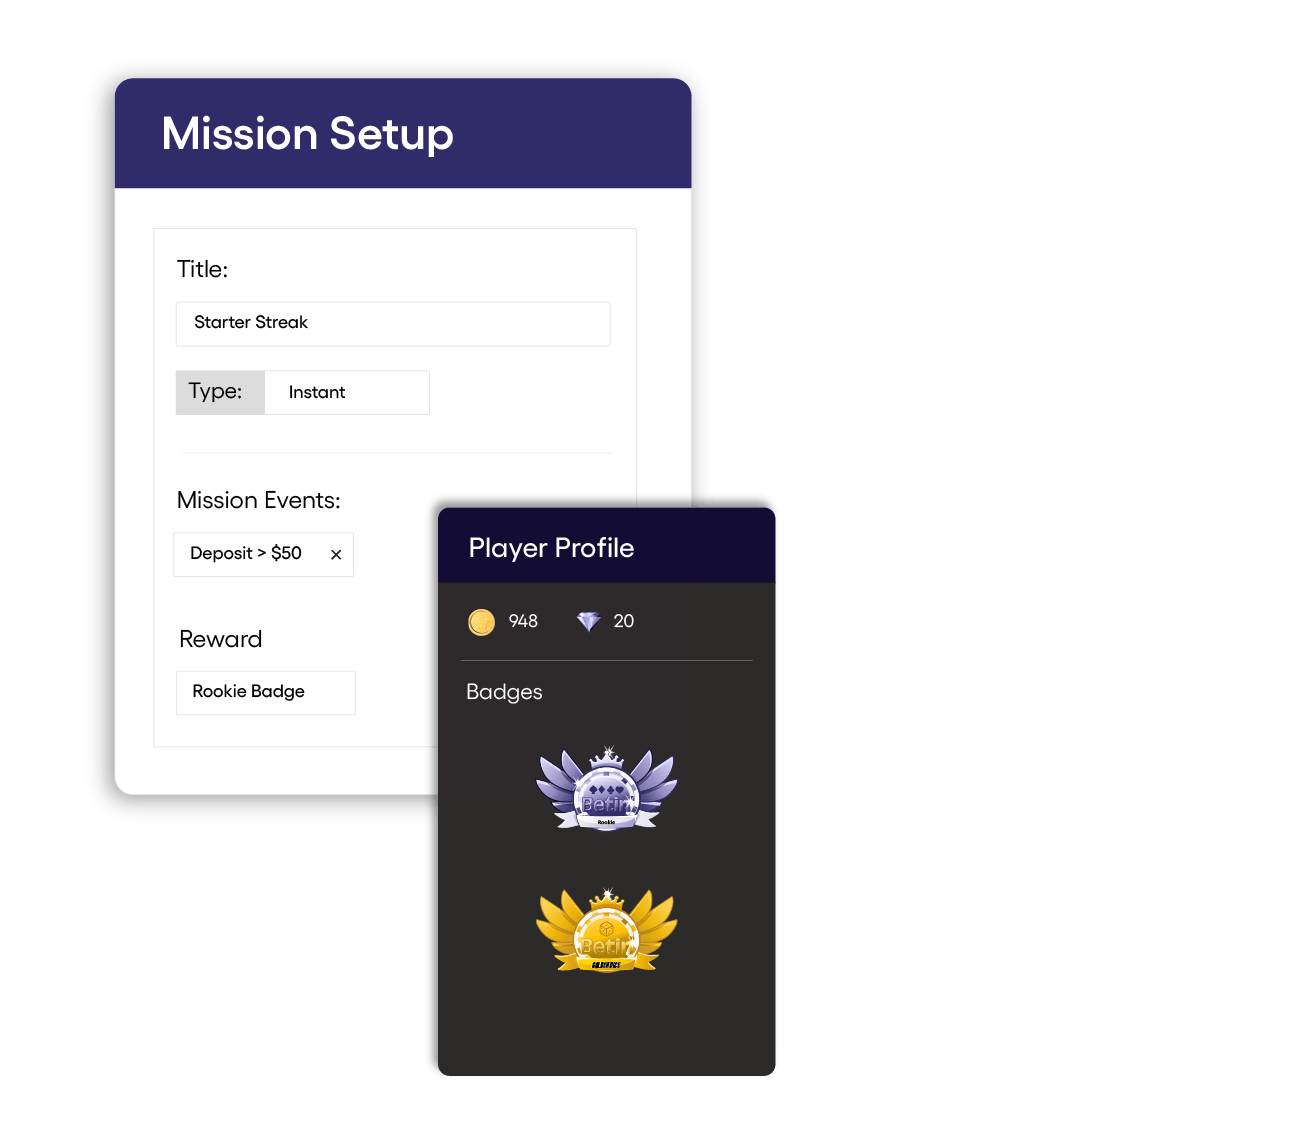The width and height of the screenshot is (1304, 1138).
Task: Click the 20 gems count
Action: click(624, 621)
